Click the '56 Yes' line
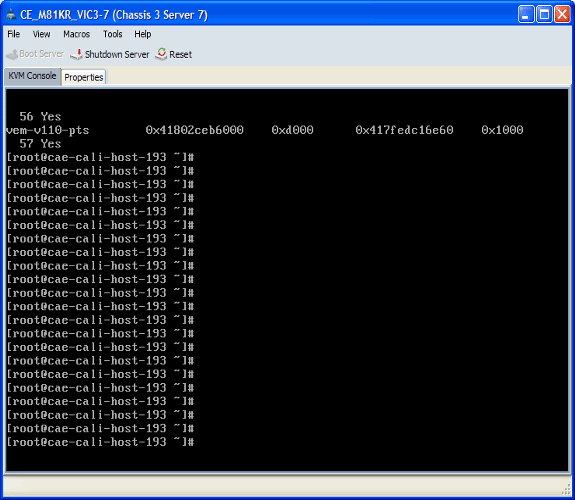The image size is (575, 500). coord(40,117)
